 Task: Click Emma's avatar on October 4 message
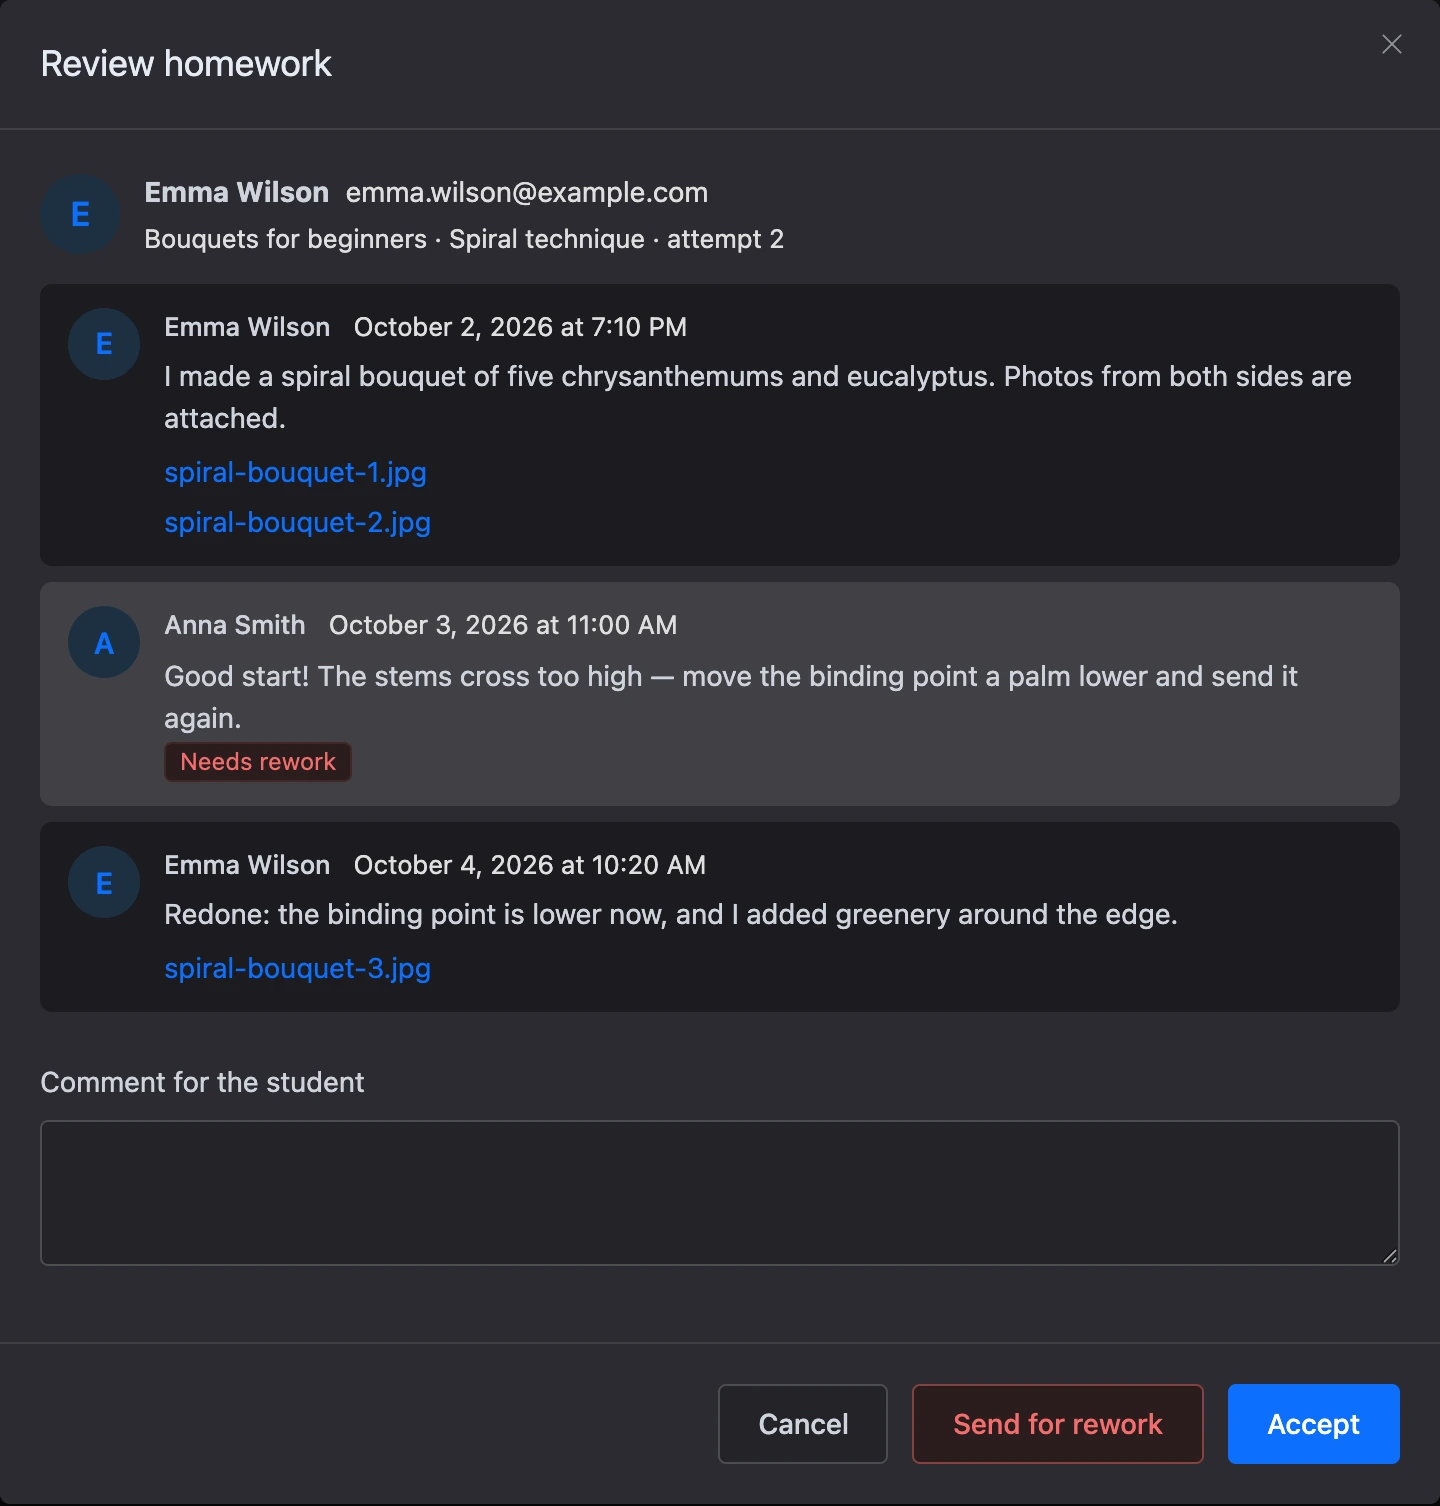tap(104, 882)
